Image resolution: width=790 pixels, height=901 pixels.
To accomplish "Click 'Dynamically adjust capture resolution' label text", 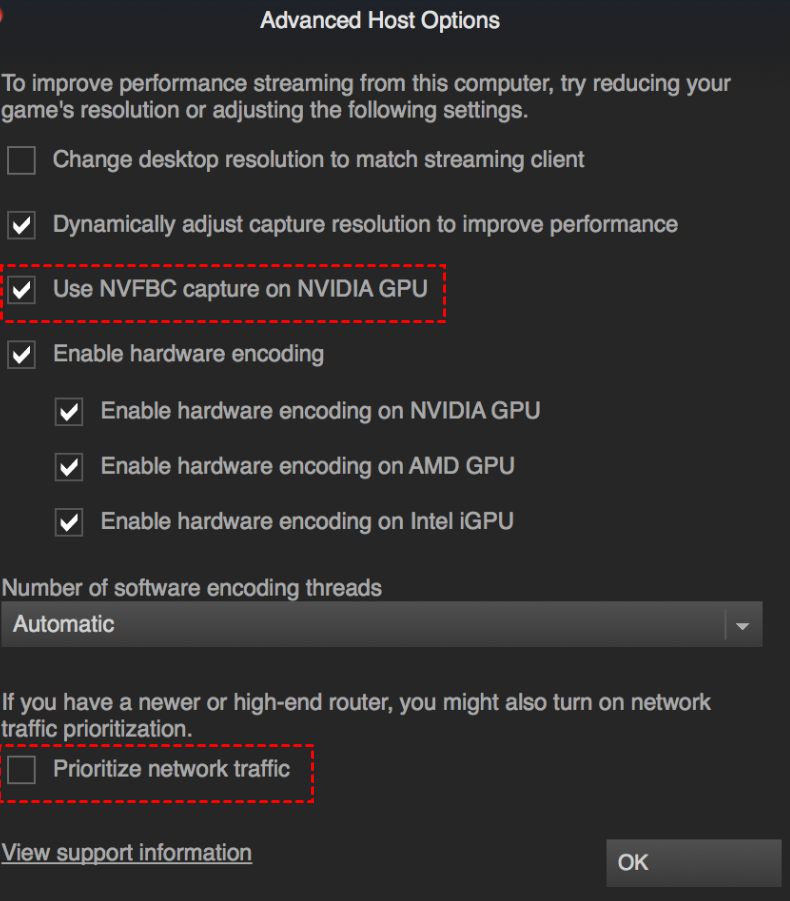I will (365, 224).
